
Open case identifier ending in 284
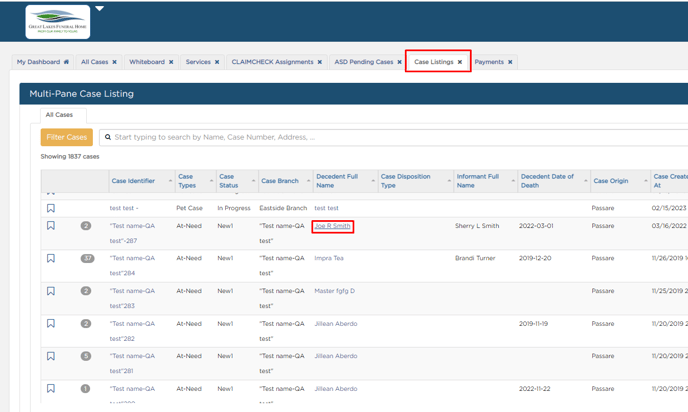133,265
